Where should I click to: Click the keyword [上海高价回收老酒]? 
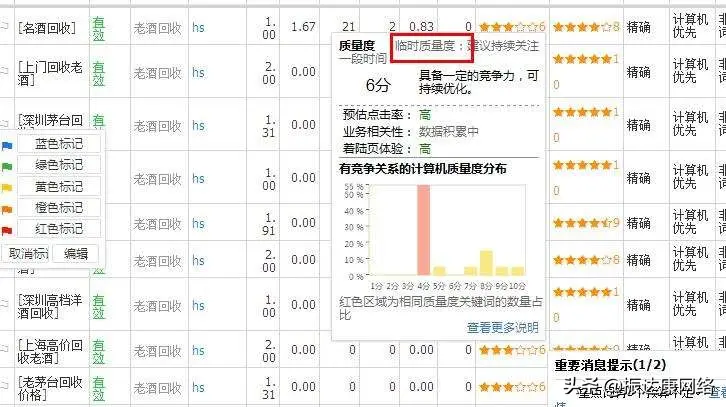50,351
